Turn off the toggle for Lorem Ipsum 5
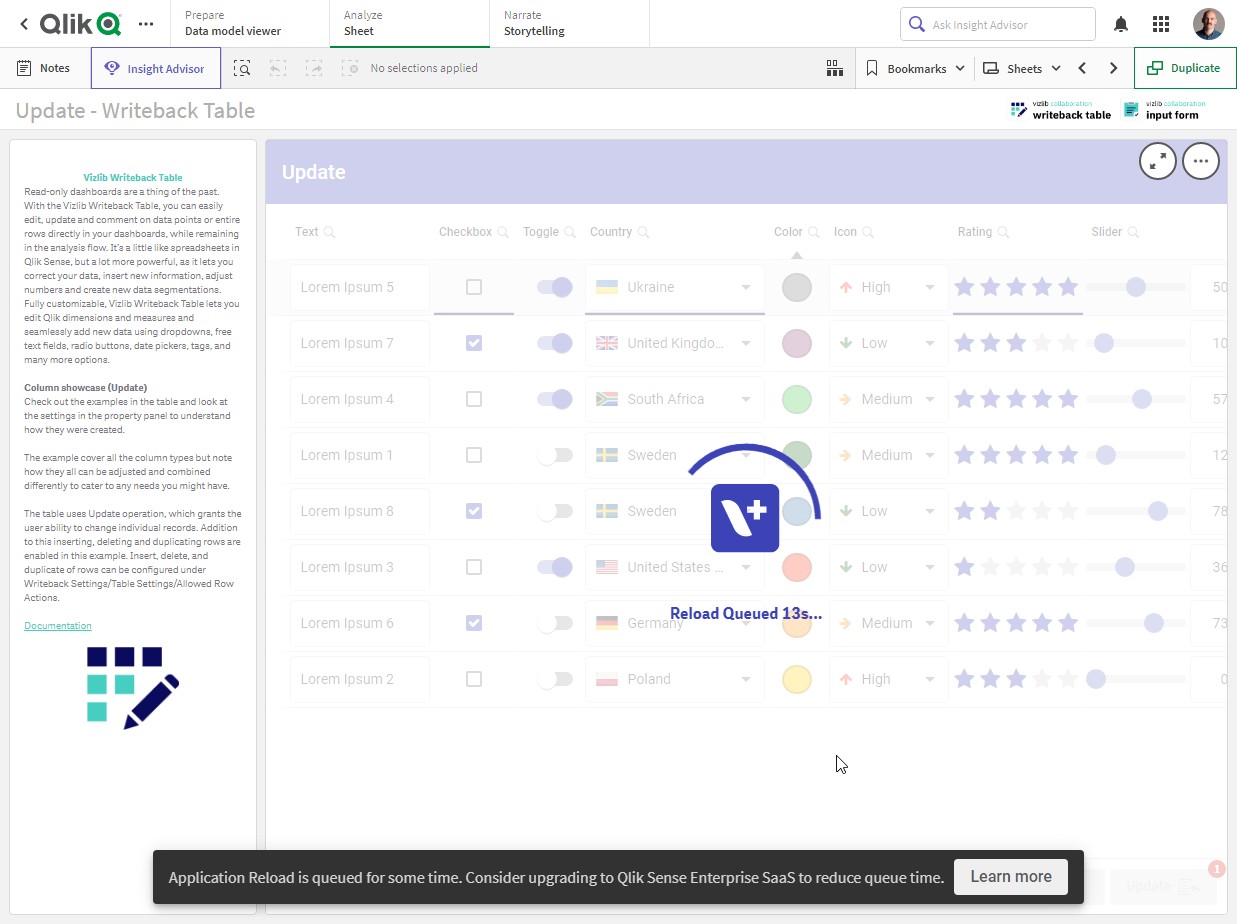Viewport: 1237px width, 924px height. (x=555, y=287)
